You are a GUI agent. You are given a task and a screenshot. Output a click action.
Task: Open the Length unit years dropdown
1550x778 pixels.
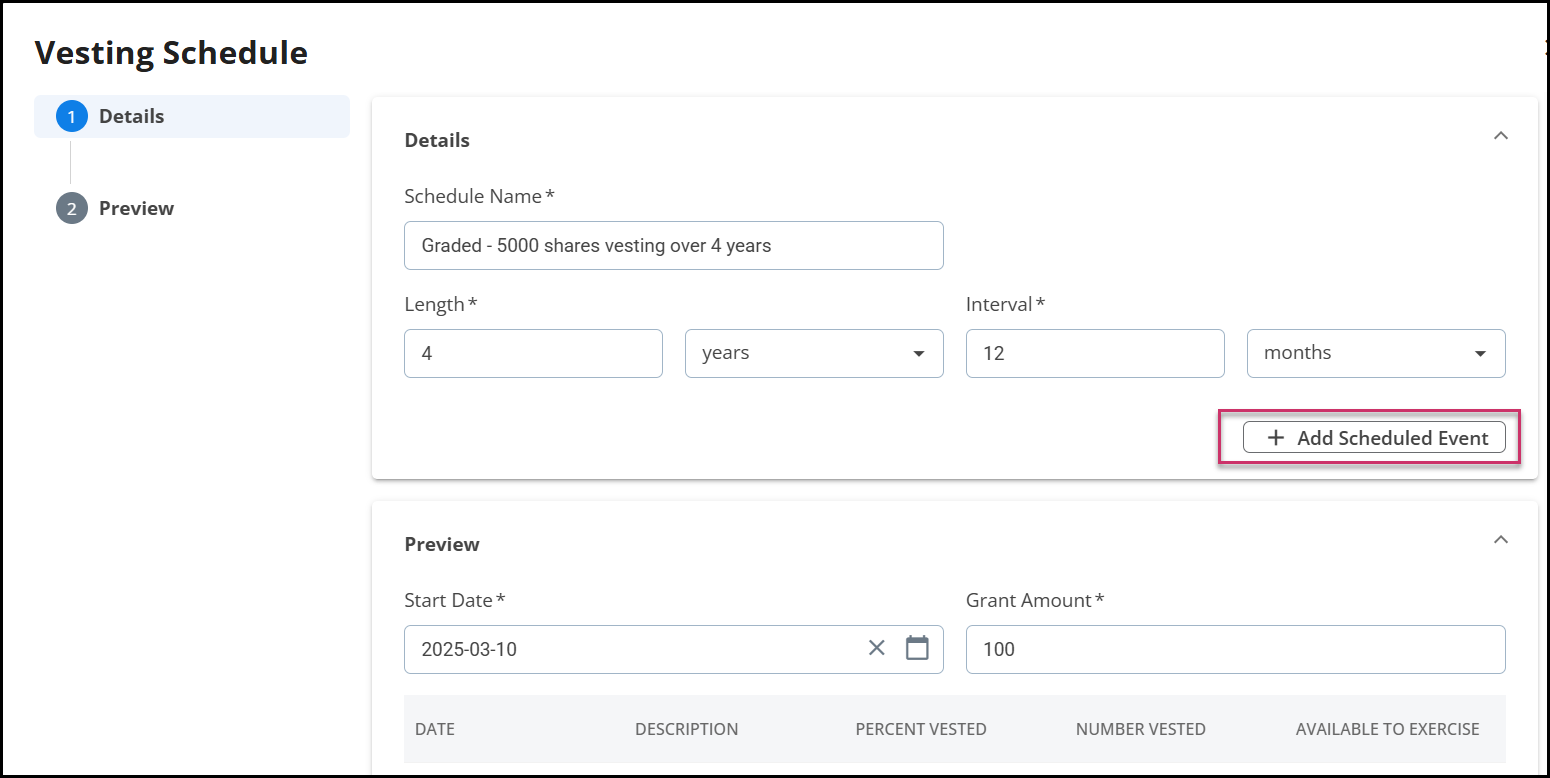pos(814,353)
